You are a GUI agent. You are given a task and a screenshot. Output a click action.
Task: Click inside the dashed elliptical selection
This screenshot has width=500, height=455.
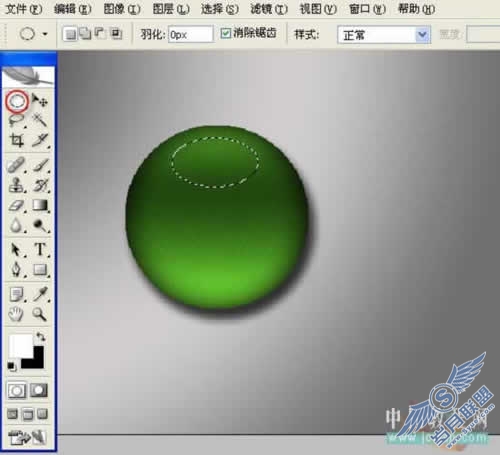[215, 162]
